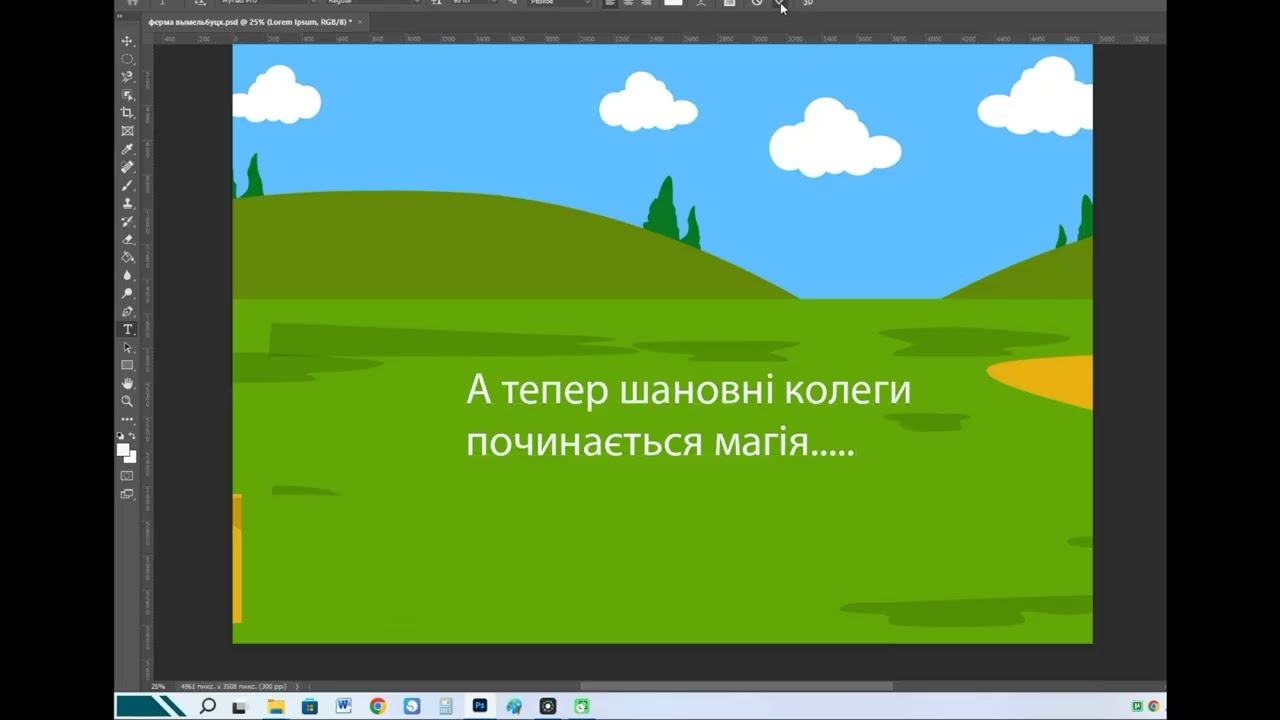Open Task View from the taskbar

240,707
